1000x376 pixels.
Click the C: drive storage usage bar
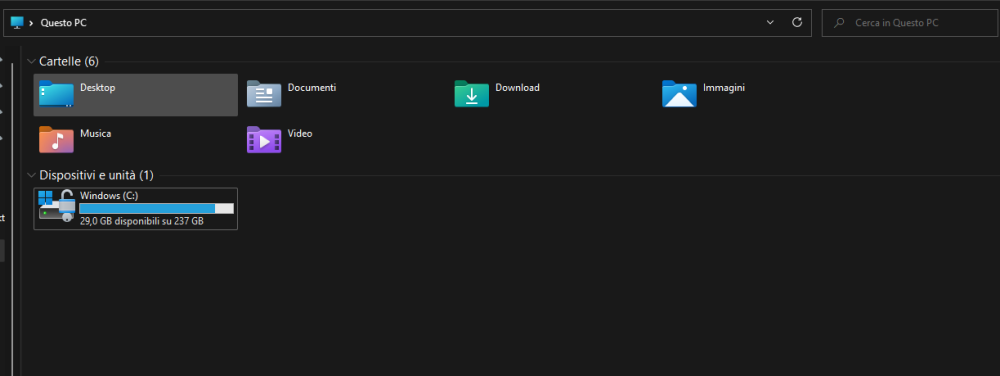156,208
